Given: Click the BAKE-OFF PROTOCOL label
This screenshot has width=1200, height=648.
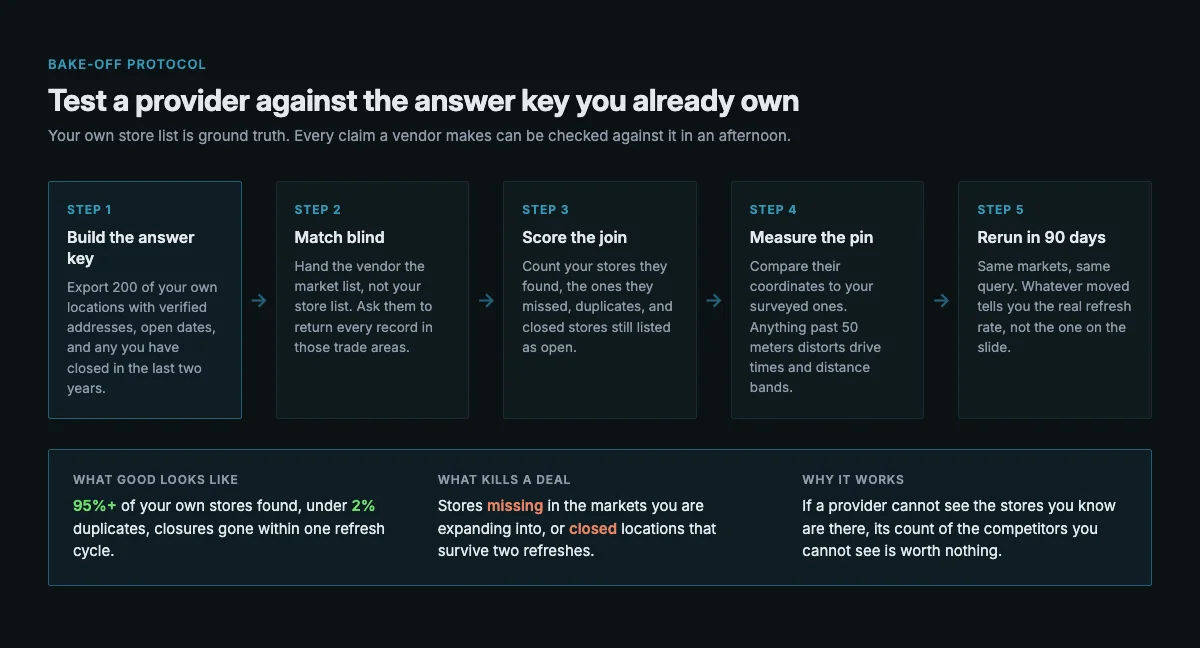Looking at the screenshot, I should coord(127,64).
